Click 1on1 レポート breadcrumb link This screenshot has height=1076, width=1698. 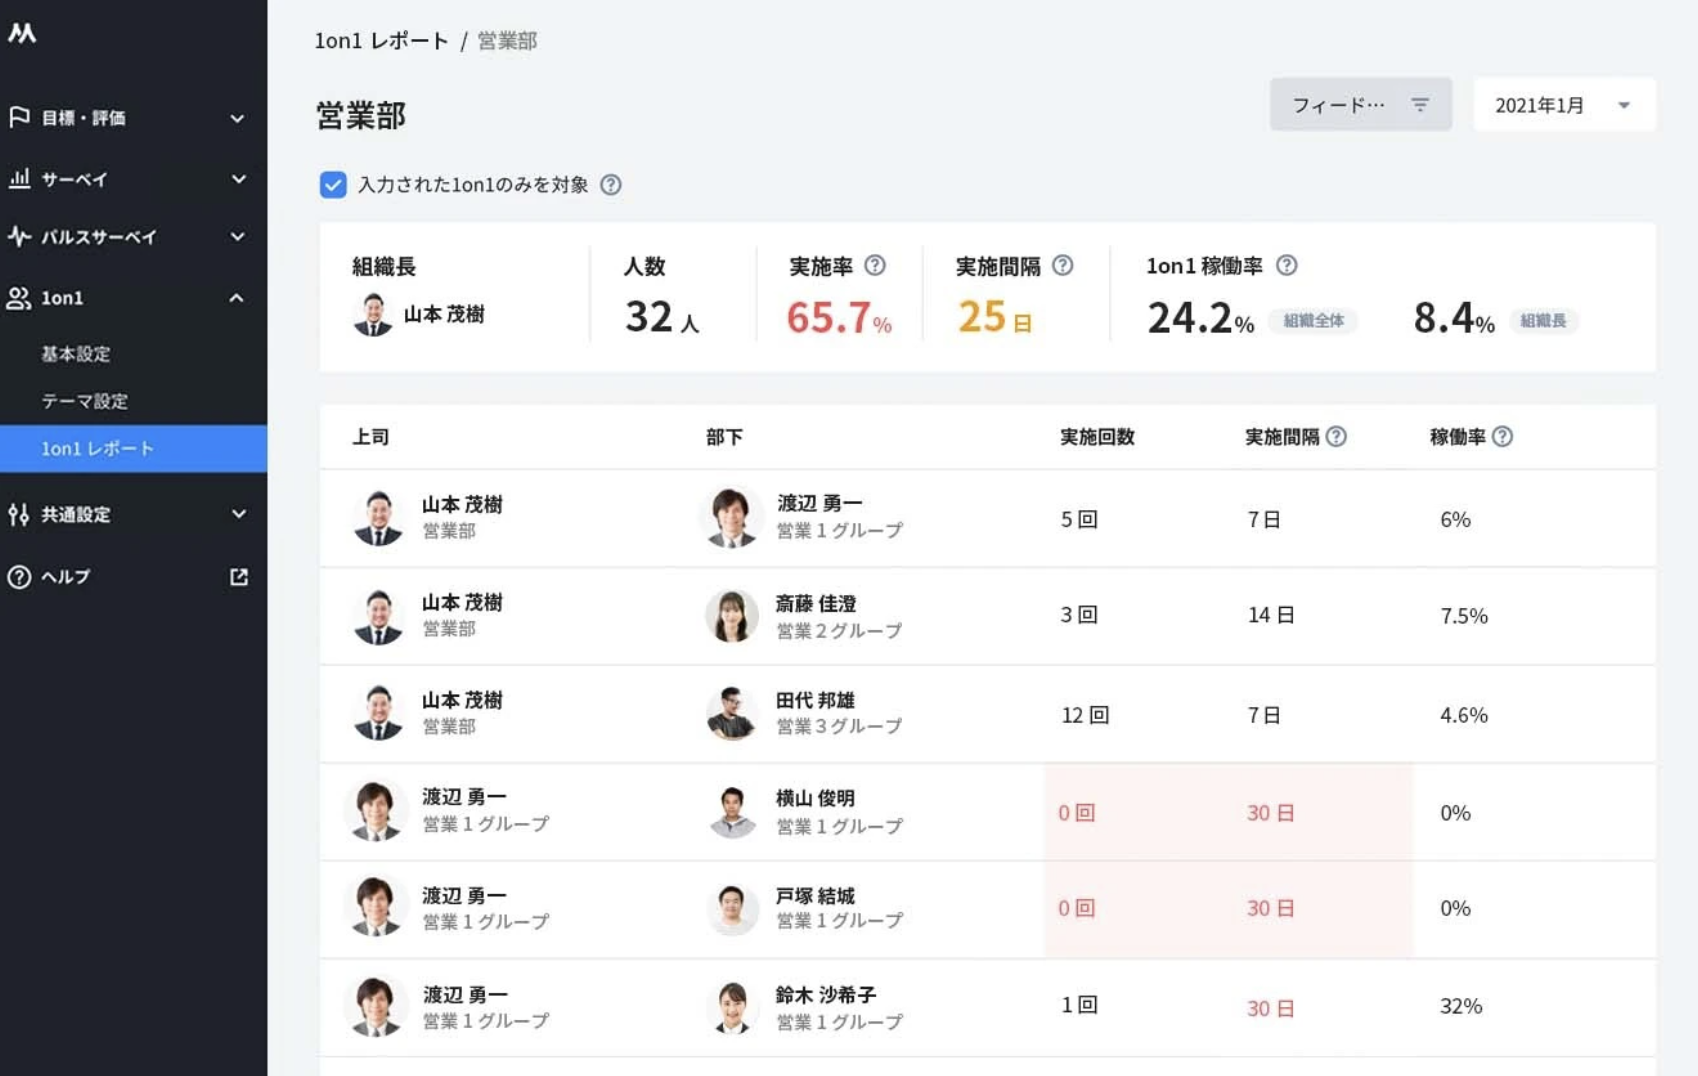pyautogui.click(x=382, y=41)
